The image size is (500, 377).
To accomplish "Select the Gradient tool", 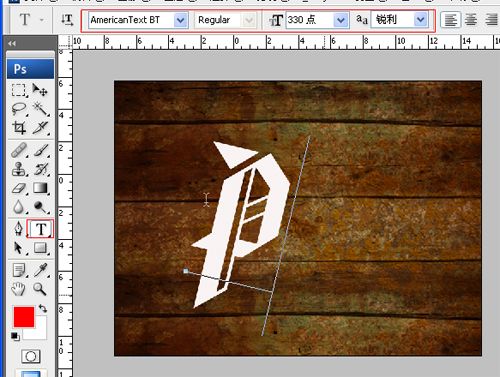I will (41, 188).
